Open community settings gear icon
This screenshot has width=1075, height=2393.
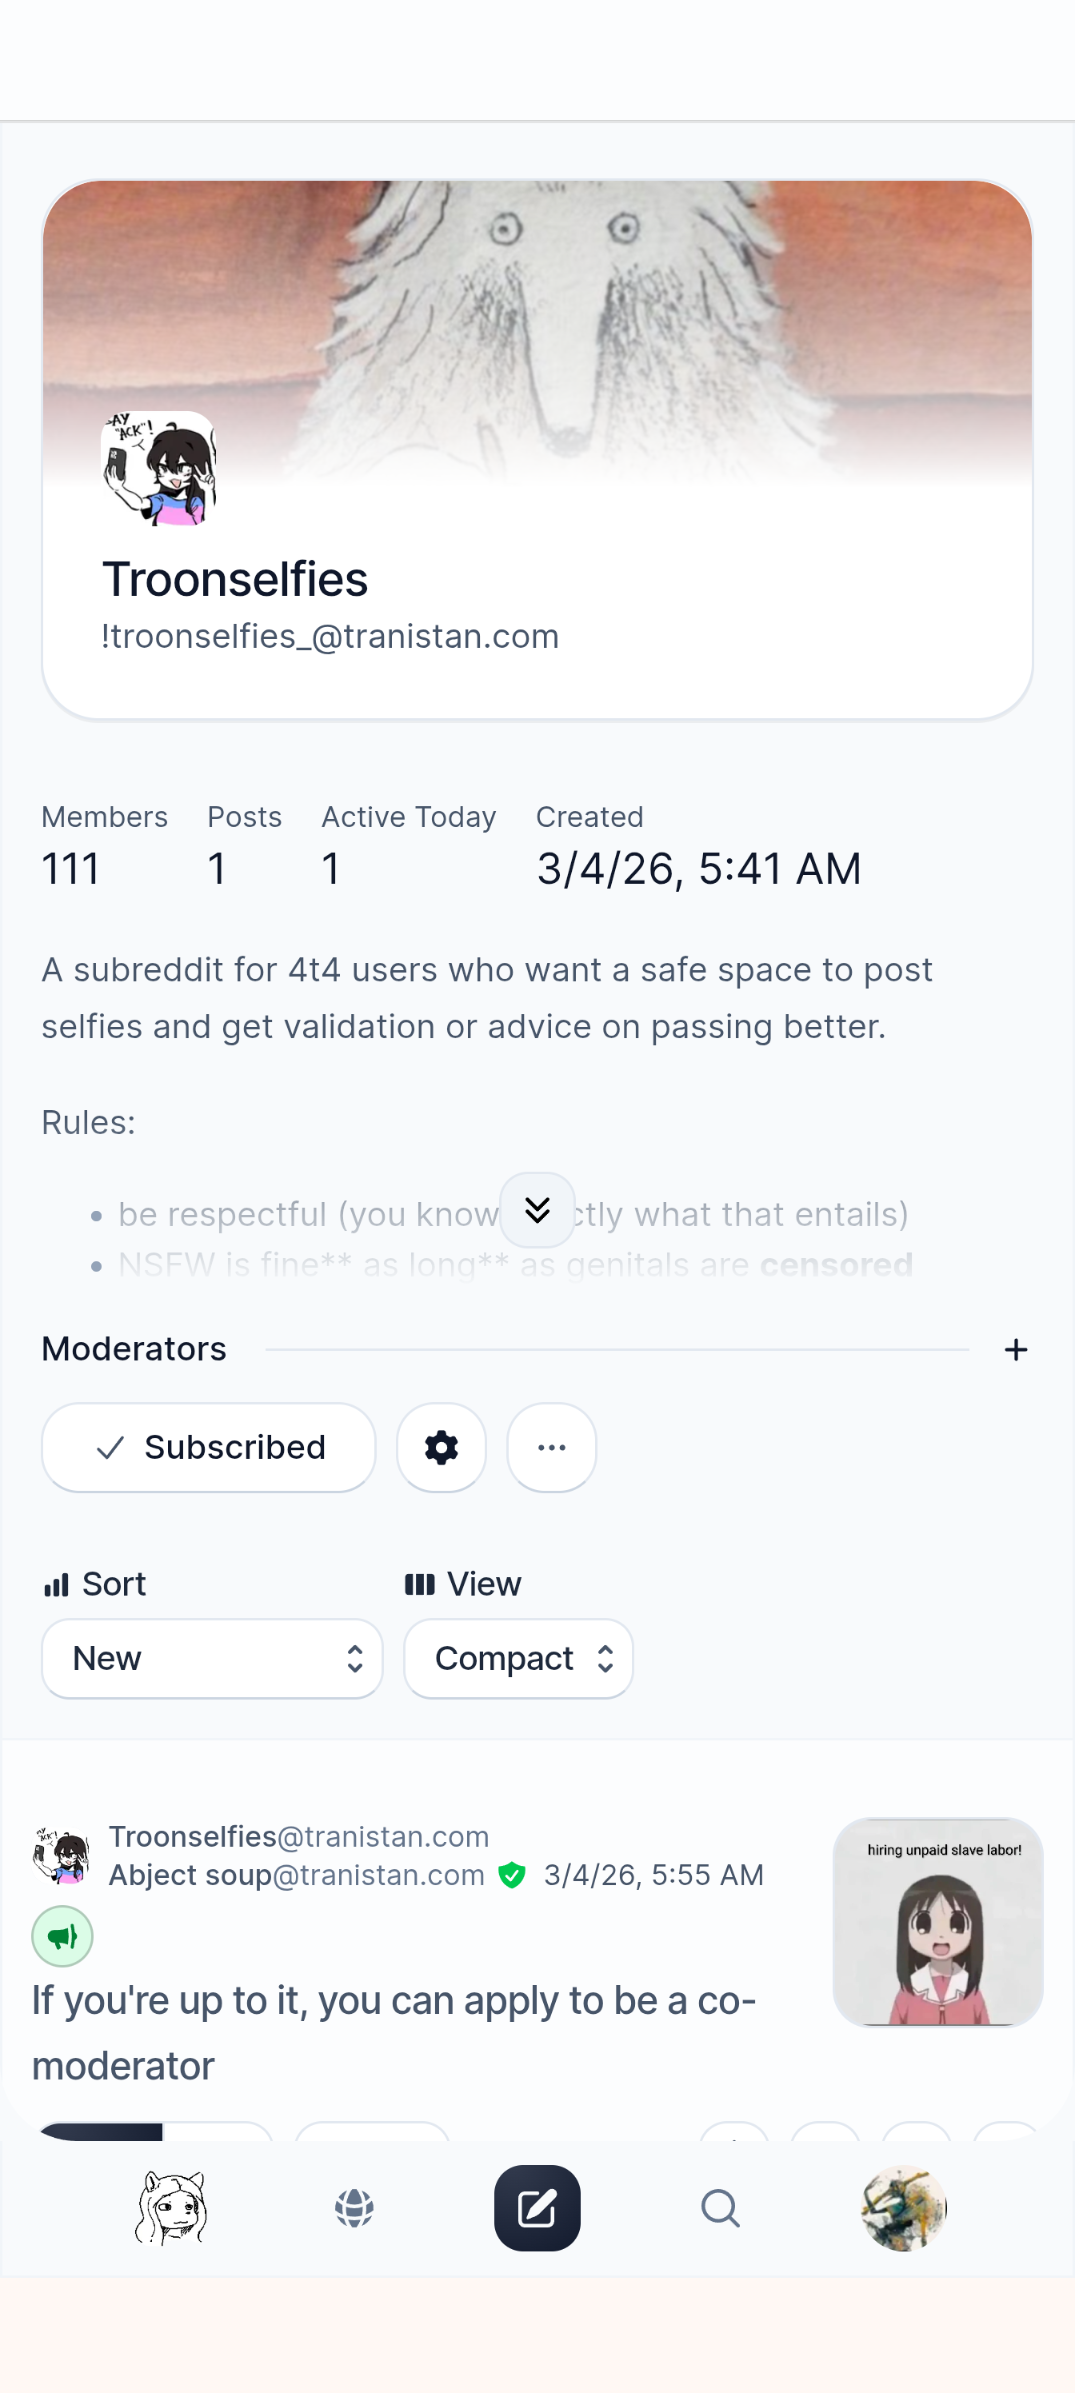441,1447
